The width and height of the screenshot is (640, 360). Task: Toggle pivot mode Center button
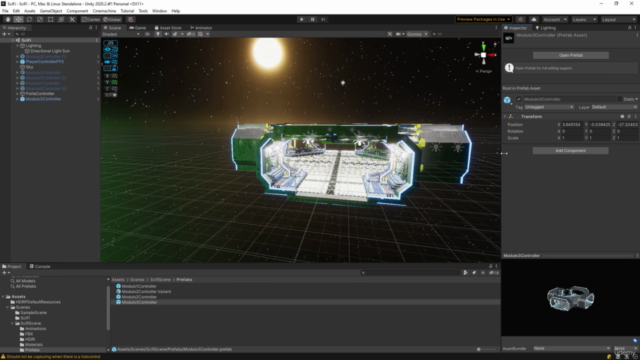point(91,19)
